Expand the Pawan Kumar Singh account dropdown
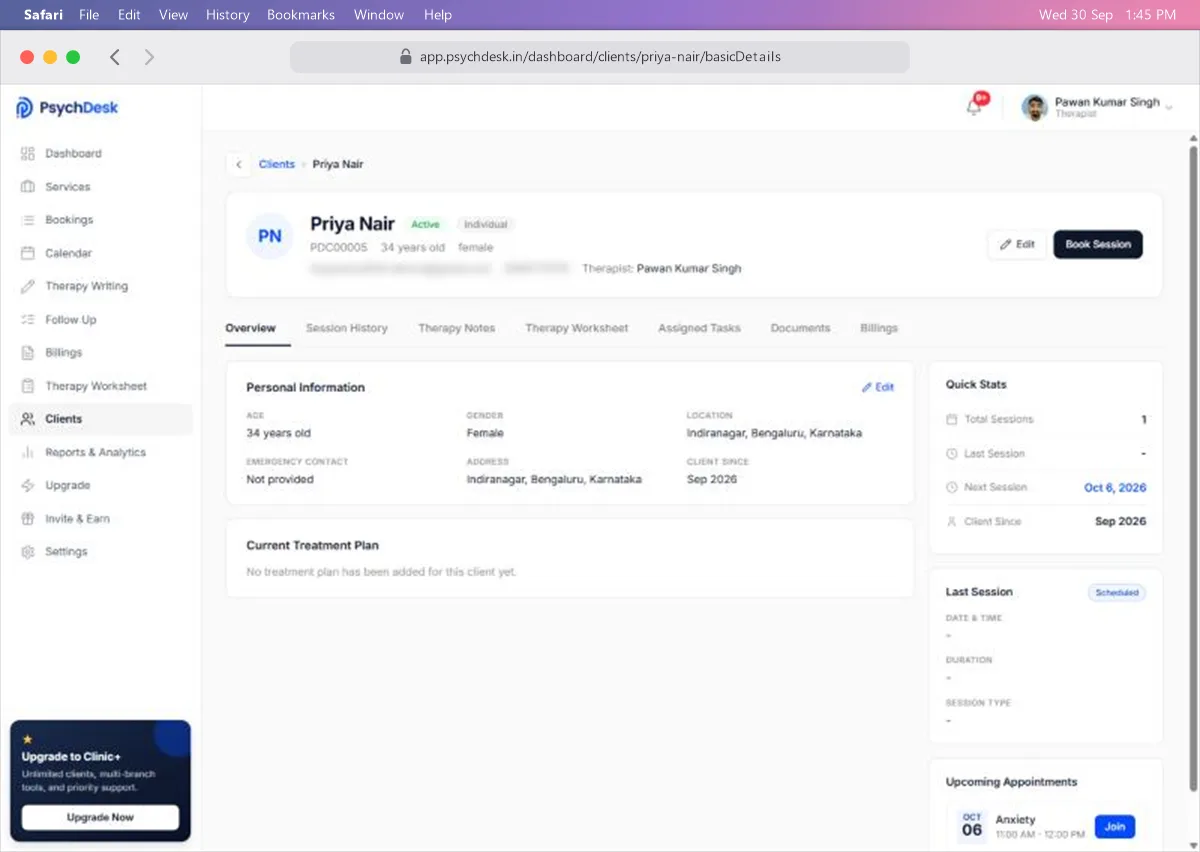 [x=1168, y=107]
